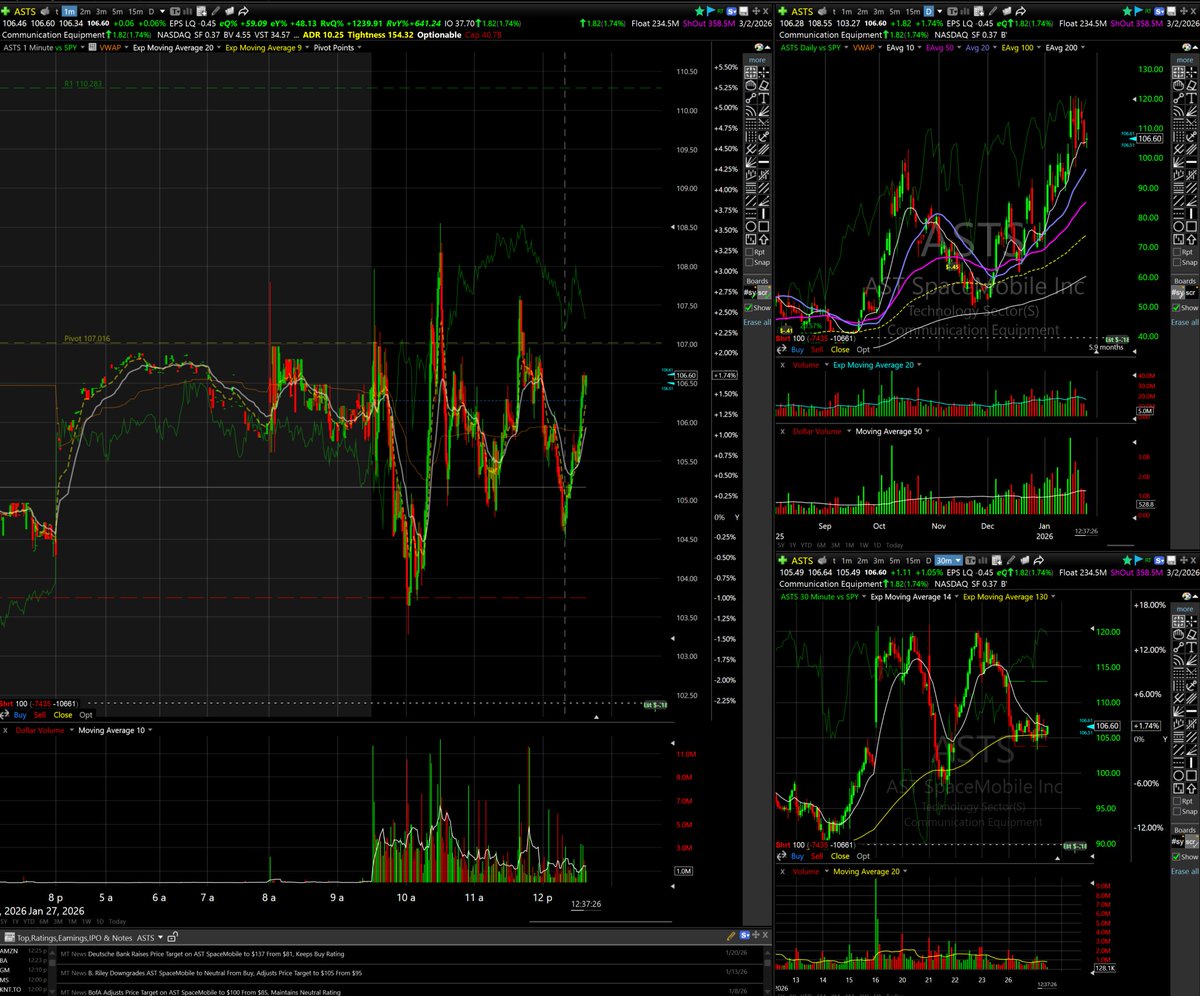The image size is (1200, 996).
Task: Click the flag icon in 1-minute chart header
Action: [x=710, y=11]
